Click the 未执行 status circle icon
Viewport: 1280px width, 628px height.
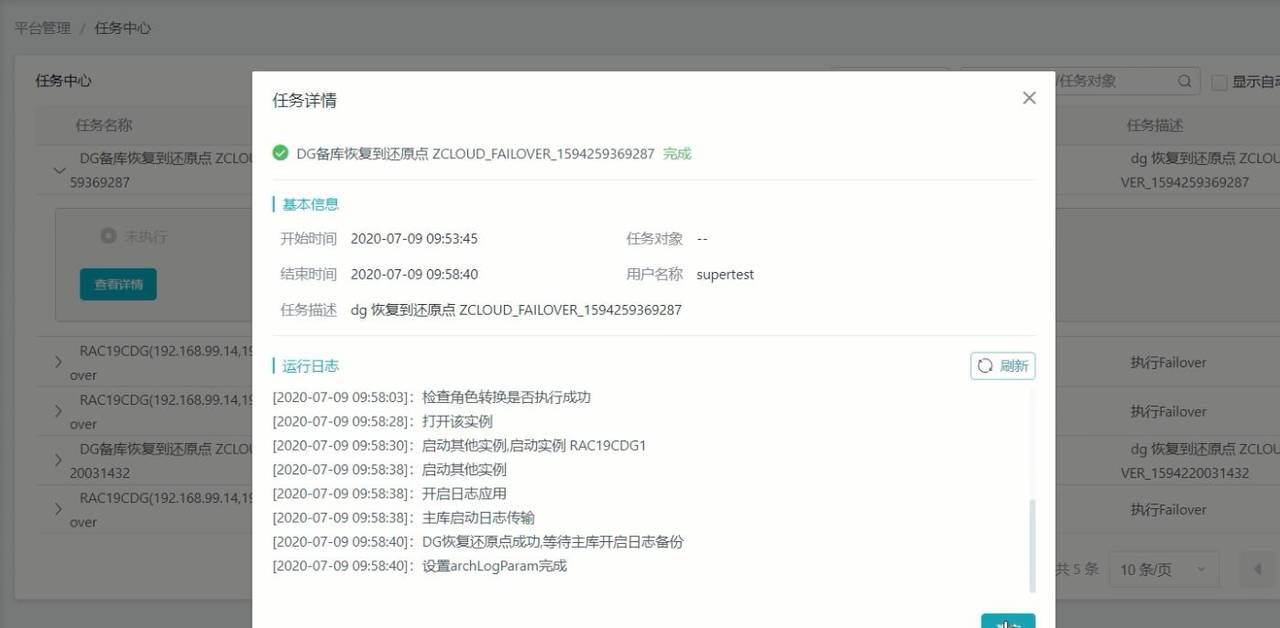tap(108, 236)
